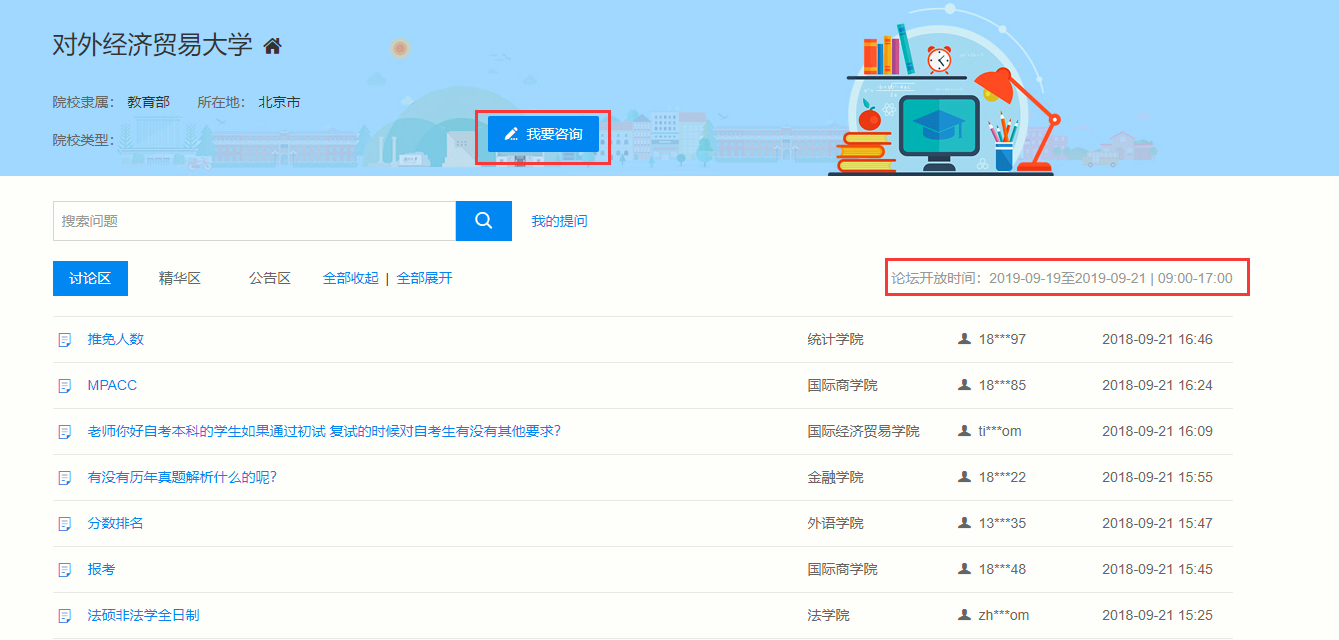The width and height of the screenshot is (1339, 640).
Task: Click the magnifier search button
Action: (x=484, y=221)
